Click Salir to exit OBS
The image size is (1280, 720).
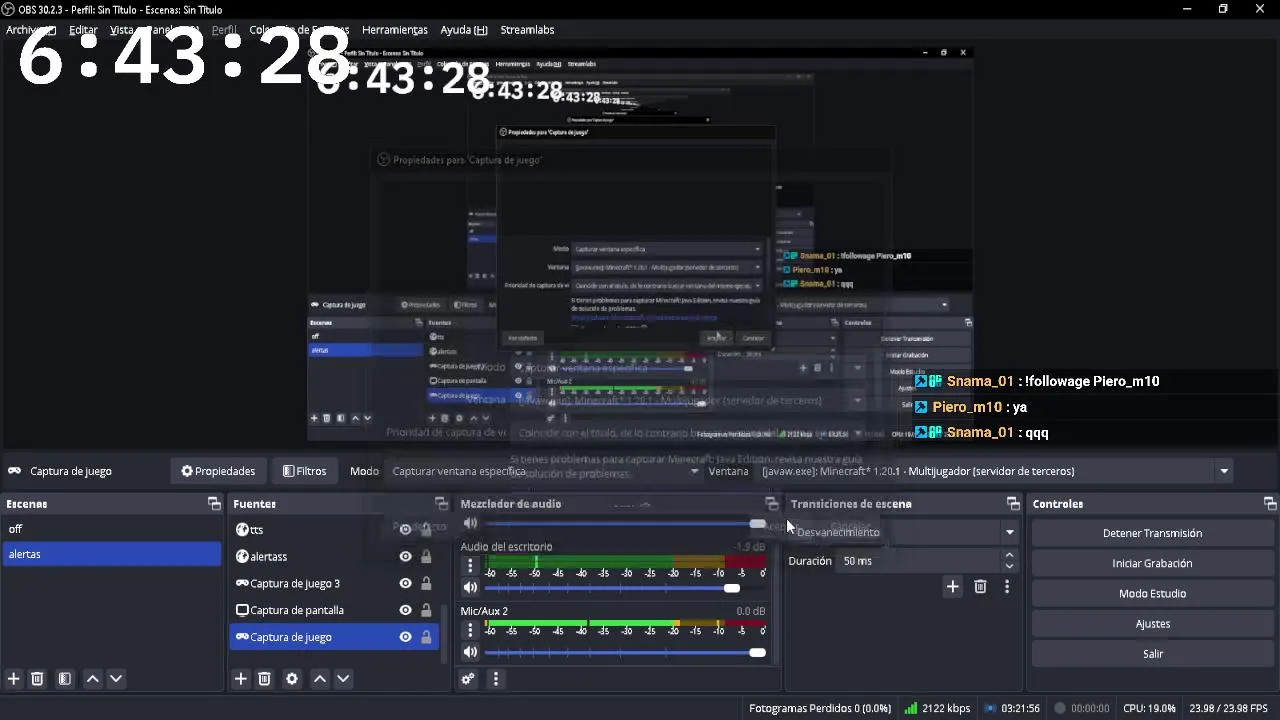(1153, 653)
